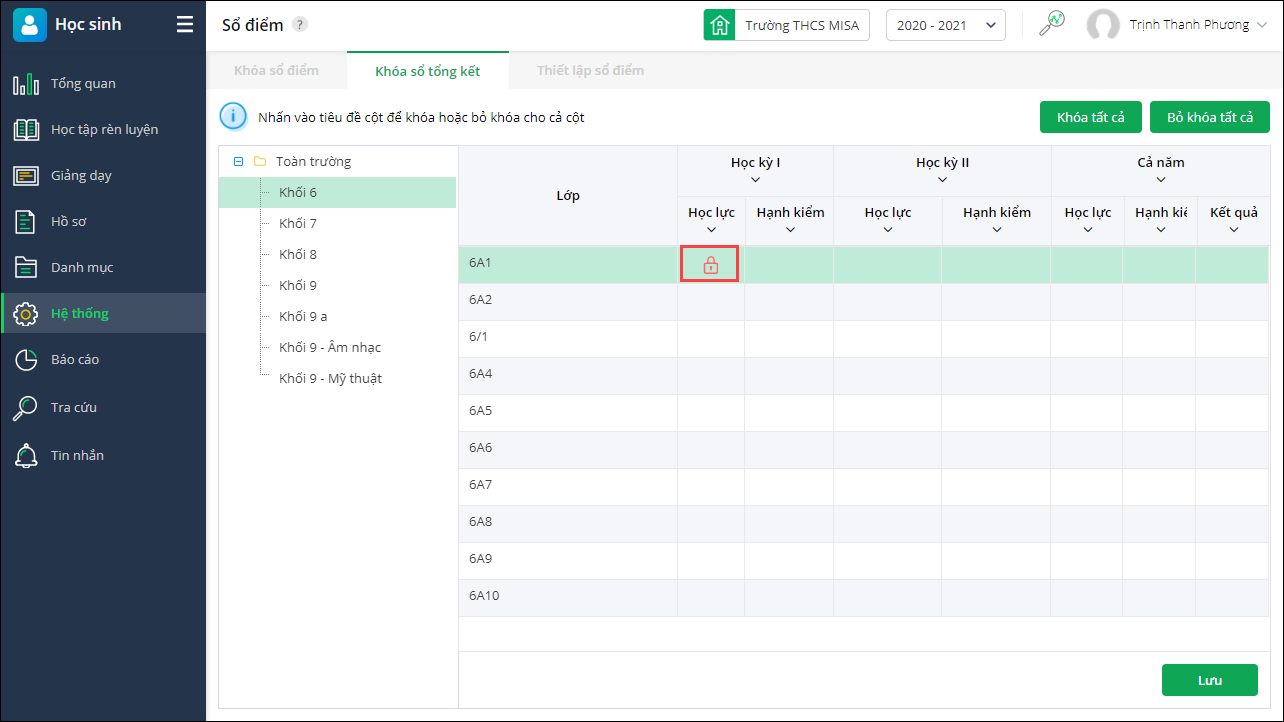Click the Khóa tất cả button
Screen dimensions: 1284x722
pos(1091,117)
